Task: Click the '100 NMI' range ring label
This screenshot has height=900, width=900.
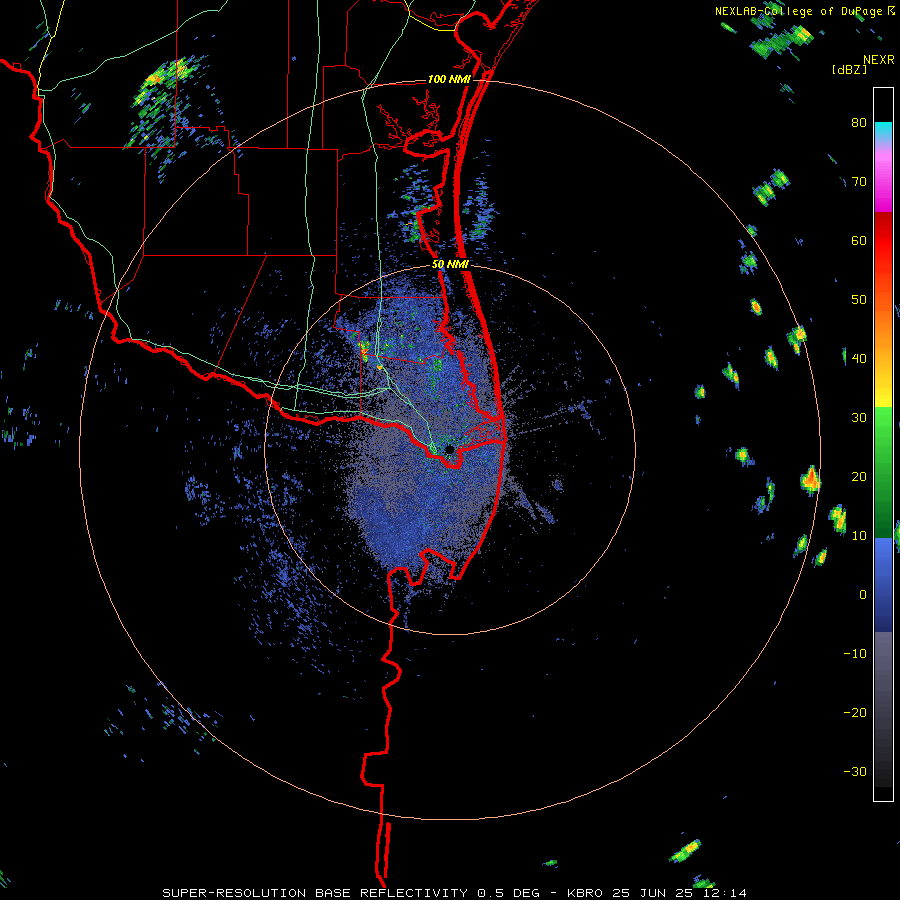Action: (449, 79)
